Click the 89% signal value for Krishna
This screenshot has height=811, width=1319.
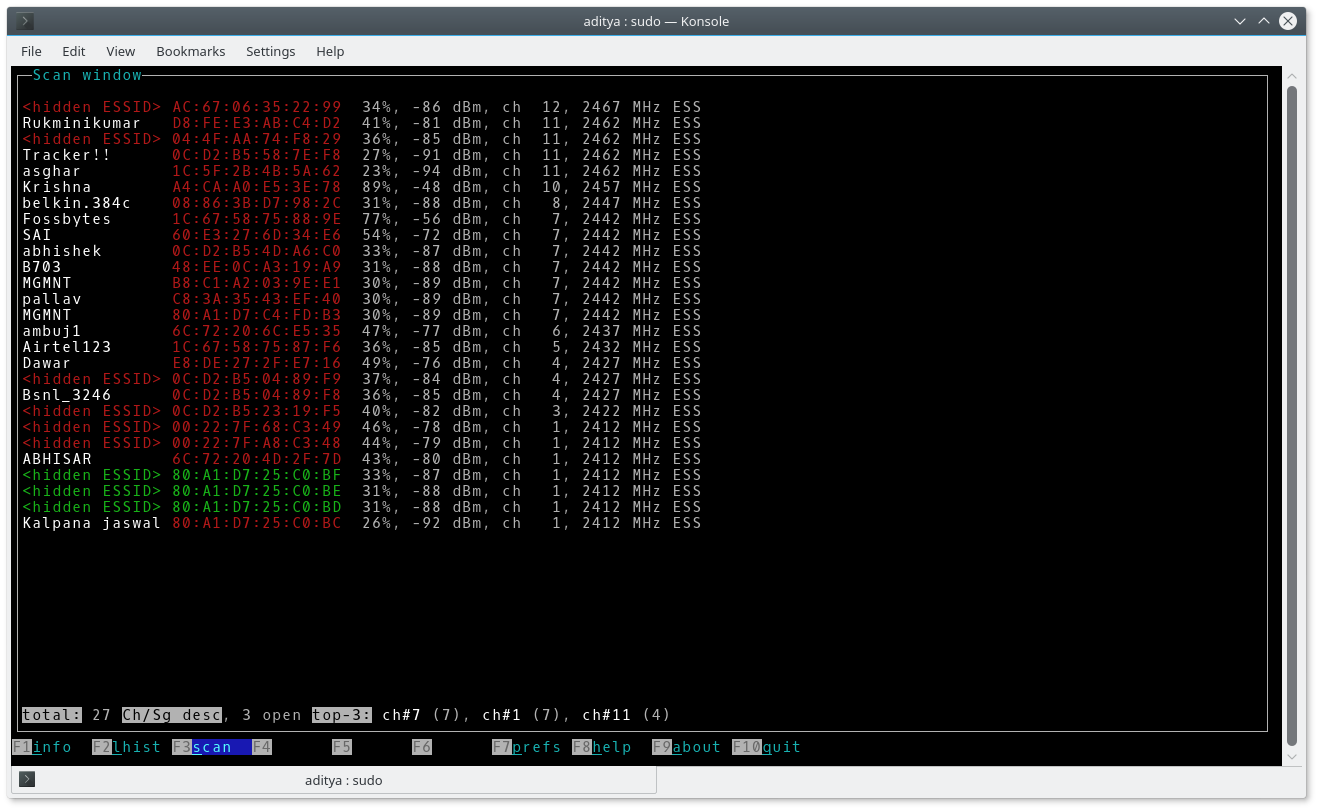coord(377,187)
